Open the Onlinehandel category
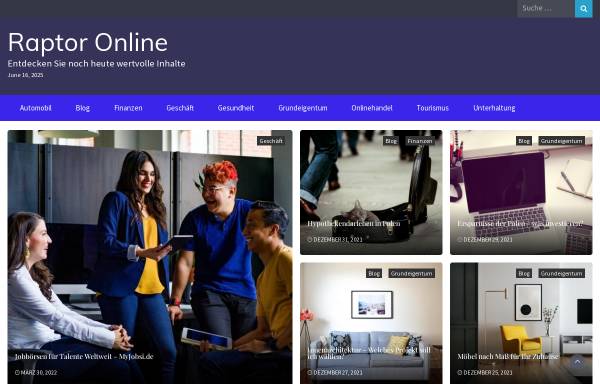The height and width of the screenshot is (384, 600). (x=372, y=108)
